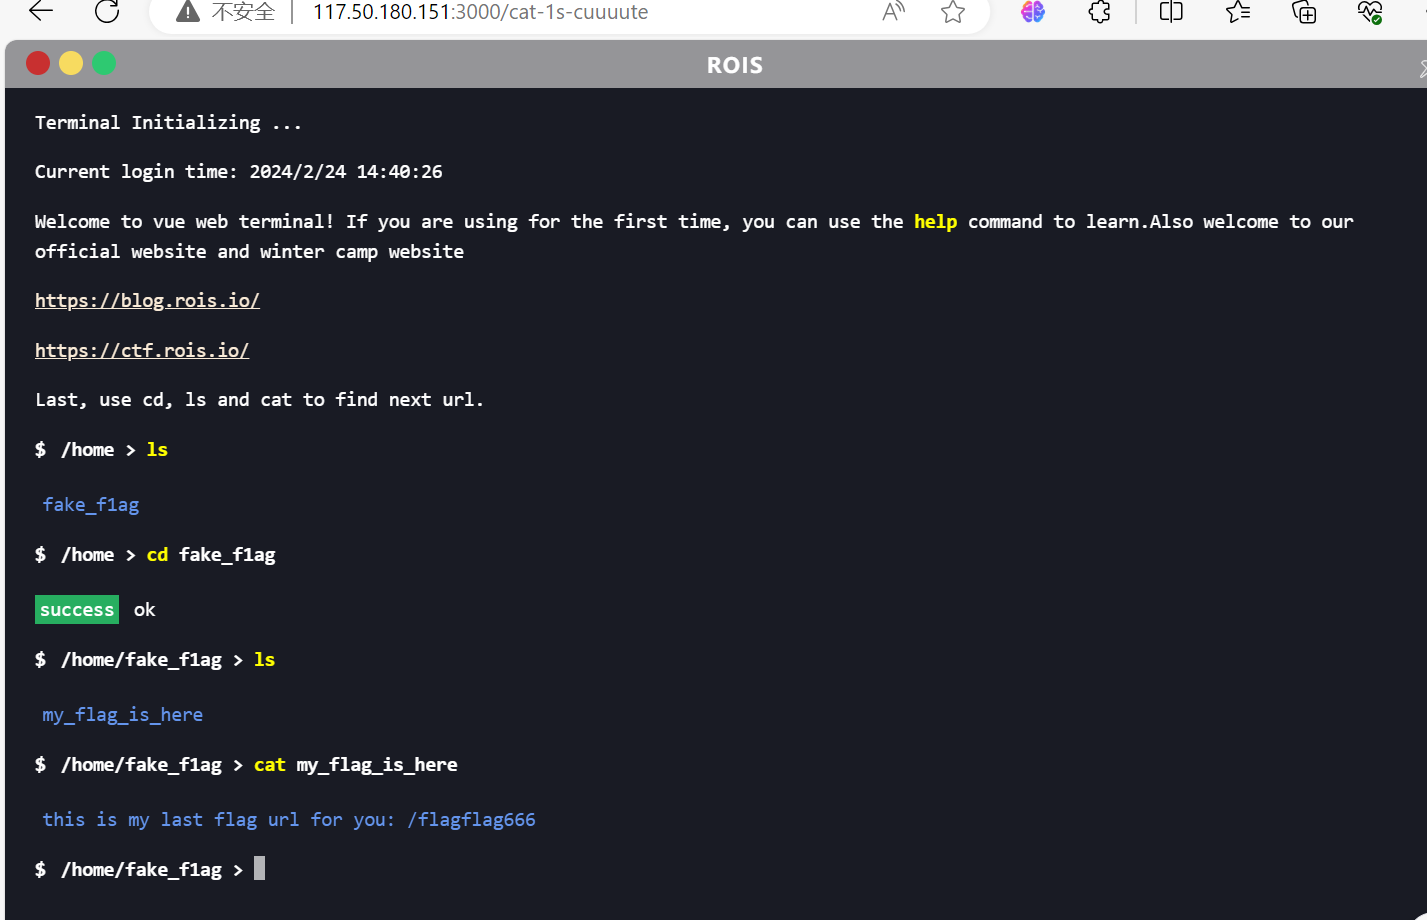The image size is (1427, 920).
Task: Open the Collections panel
Action: click(1304, 12)
